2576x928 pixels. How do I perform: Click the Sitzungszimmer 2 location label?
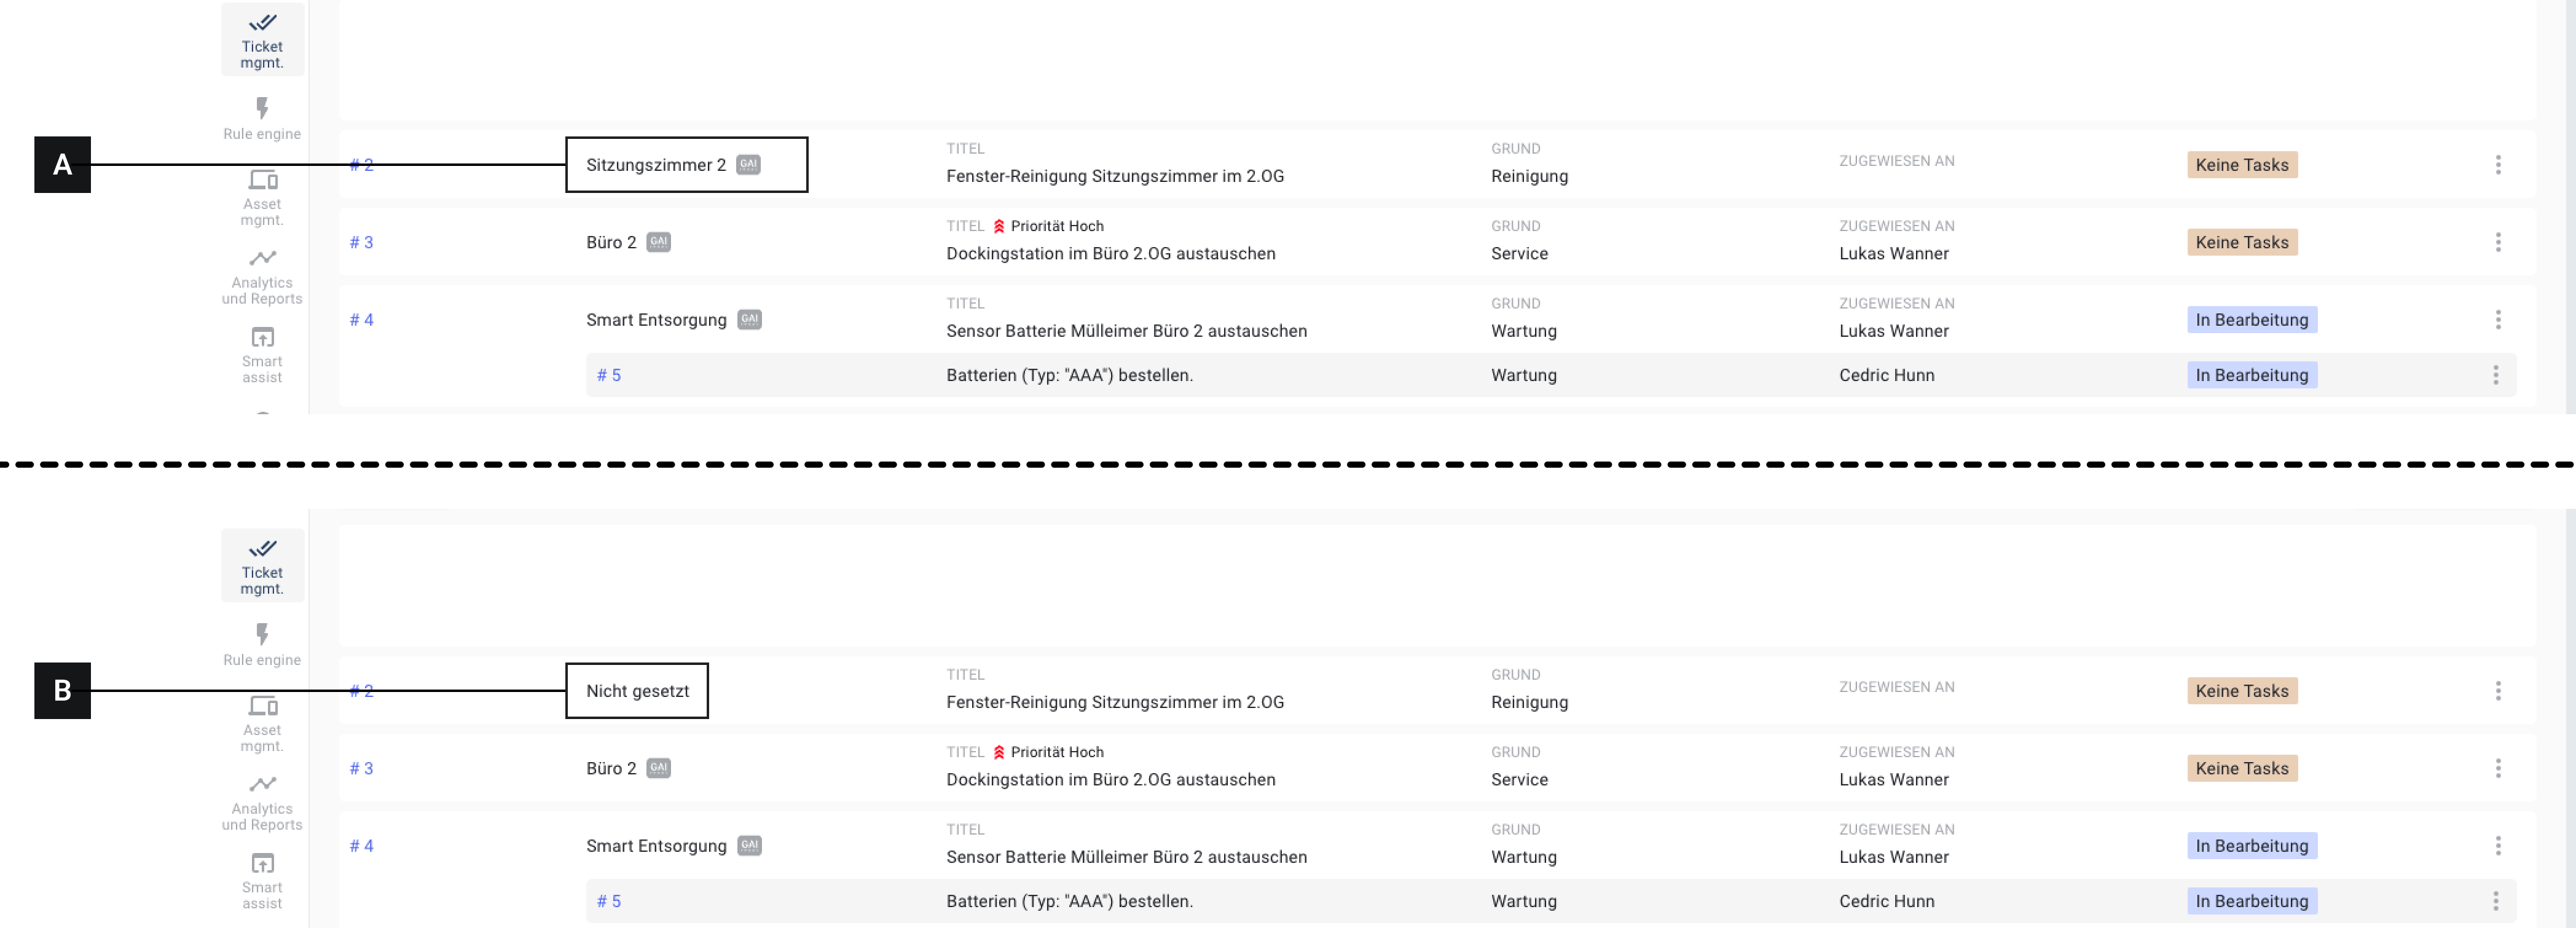(655, 165)
